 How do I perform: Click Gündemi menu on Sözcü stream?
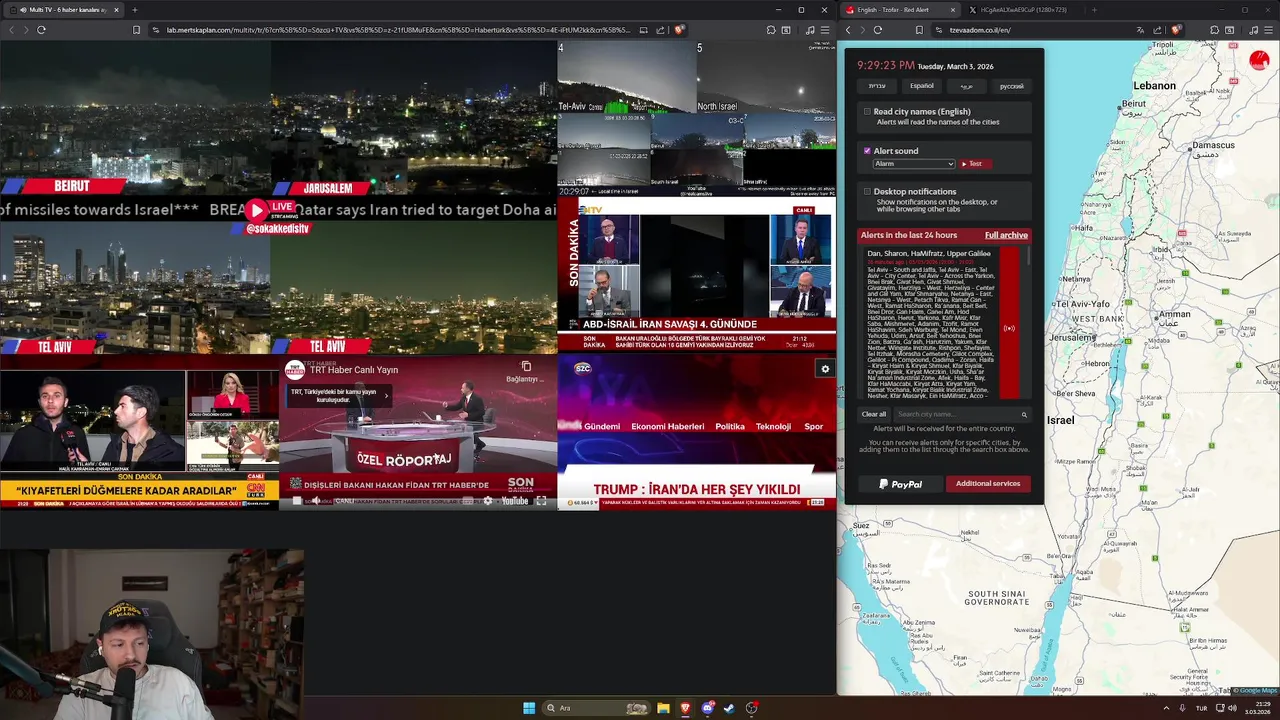click(x=602, y=426)
